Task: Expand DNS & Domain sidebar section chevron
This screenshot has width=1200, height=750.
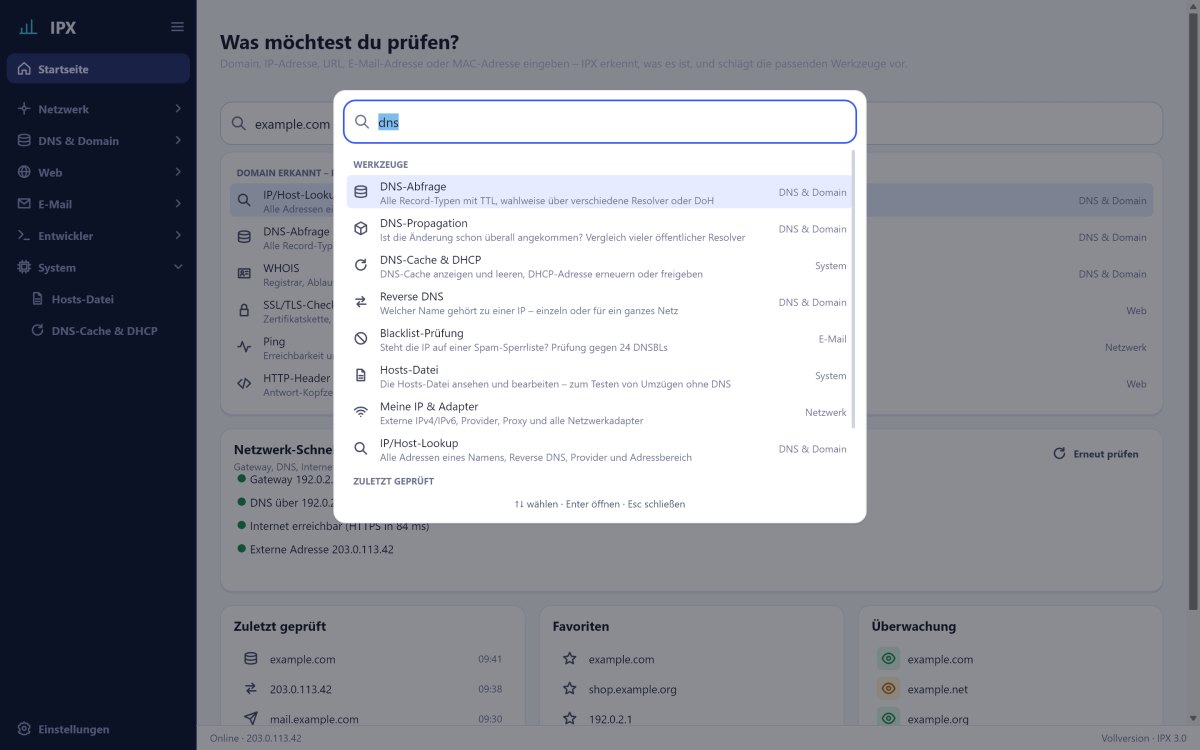Action: (x=178, y=141)
